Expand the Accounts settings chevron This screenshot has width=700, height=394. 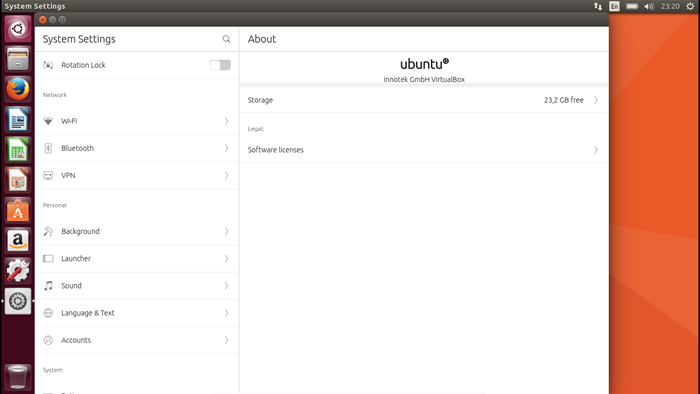226,340
